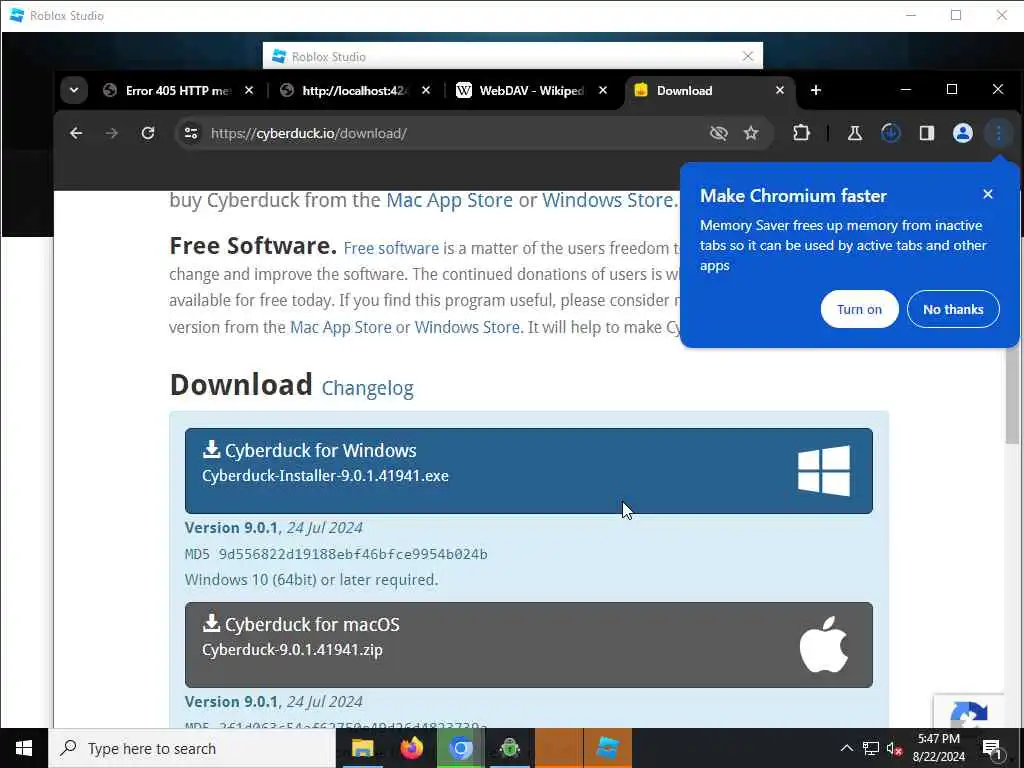Open the Windows Store link near version
This screenshot has width=1024, height=768.
(467, 327)
